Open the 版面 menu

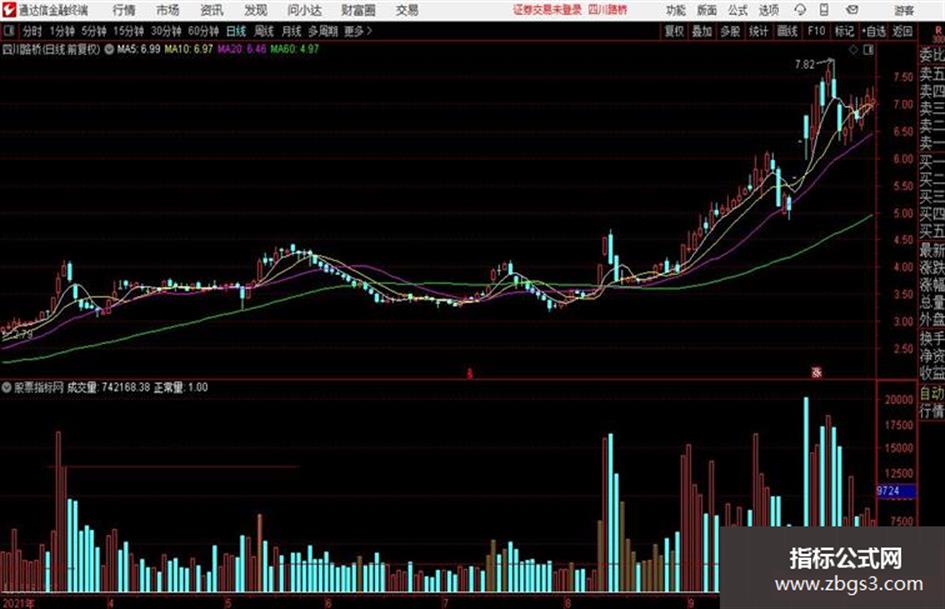[707, 10]
